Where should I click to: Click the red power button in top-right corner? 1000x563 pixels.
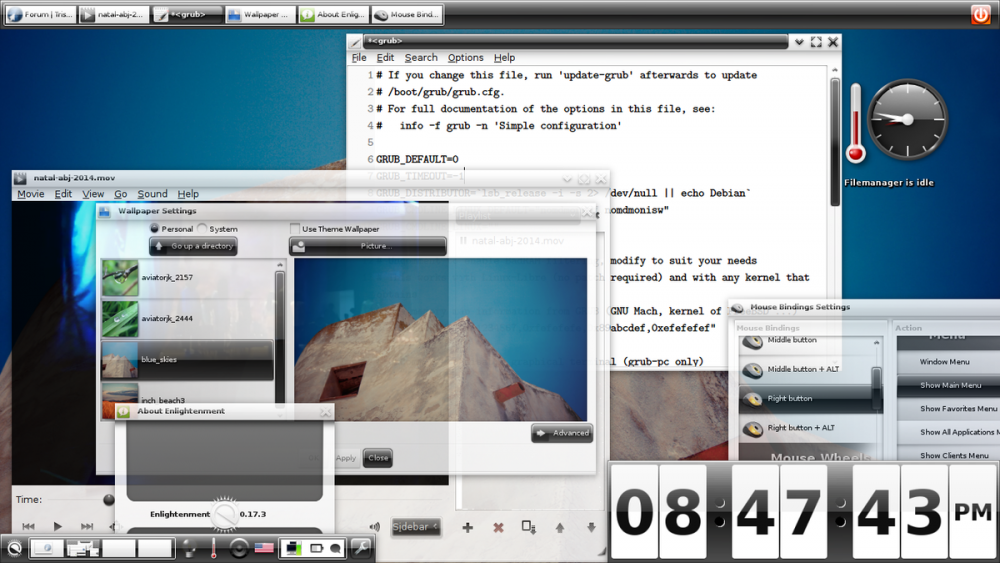click(980, 15)
